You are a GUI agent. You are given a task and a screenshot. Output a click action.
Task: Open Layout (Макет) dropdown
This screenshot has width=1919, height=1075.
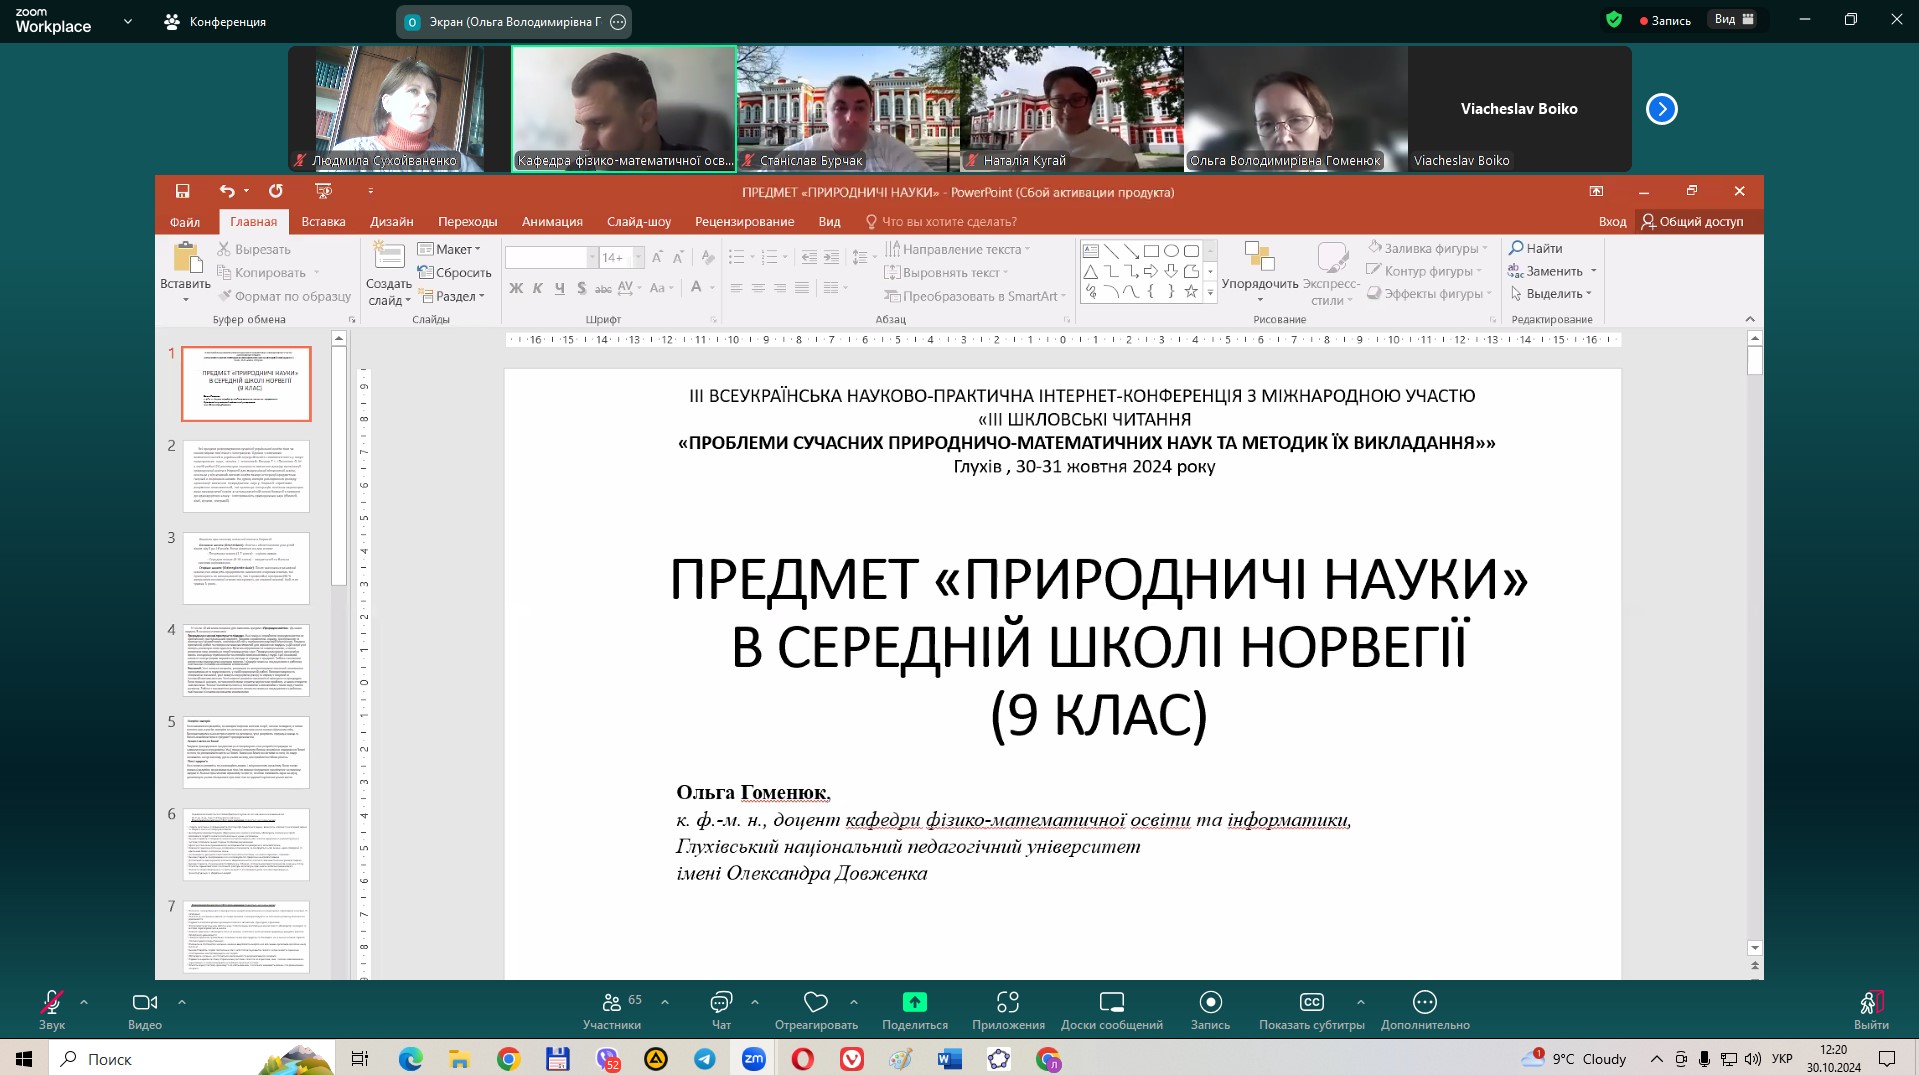click(449, 249)
